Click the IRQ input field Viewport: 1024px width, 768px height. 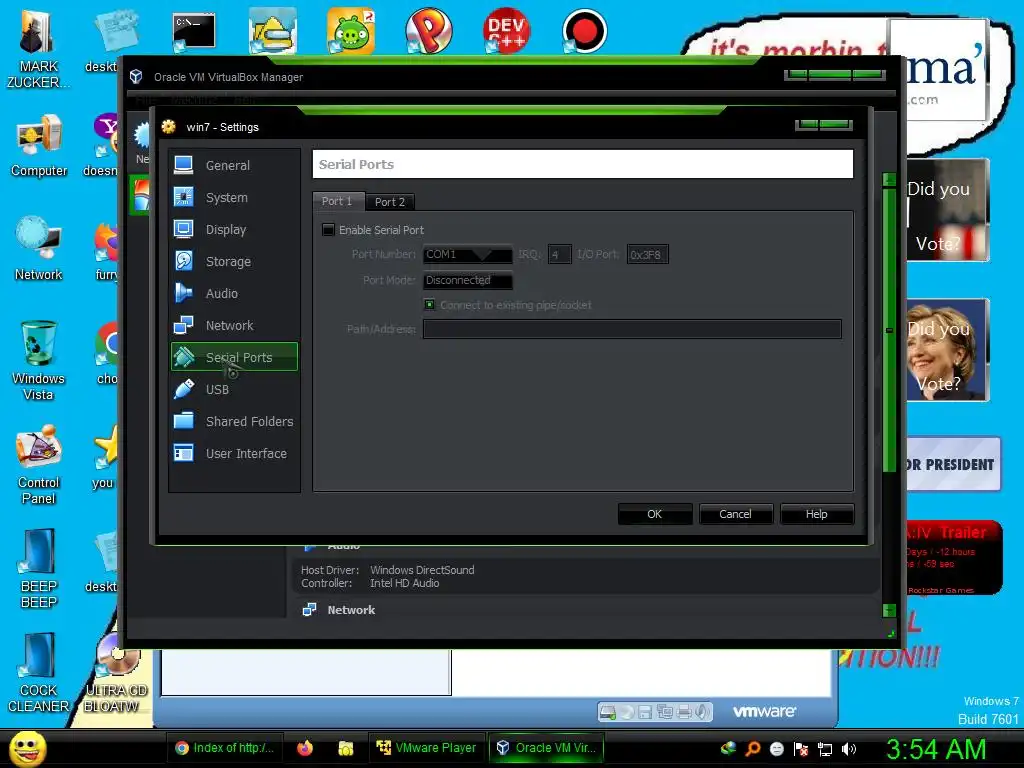560,254
